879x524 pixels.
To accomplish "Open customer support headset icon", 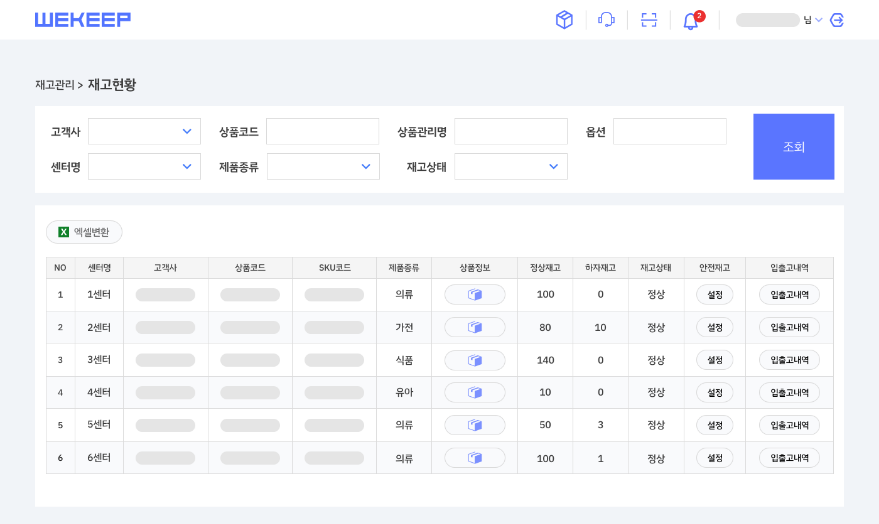I will [606, 20].
